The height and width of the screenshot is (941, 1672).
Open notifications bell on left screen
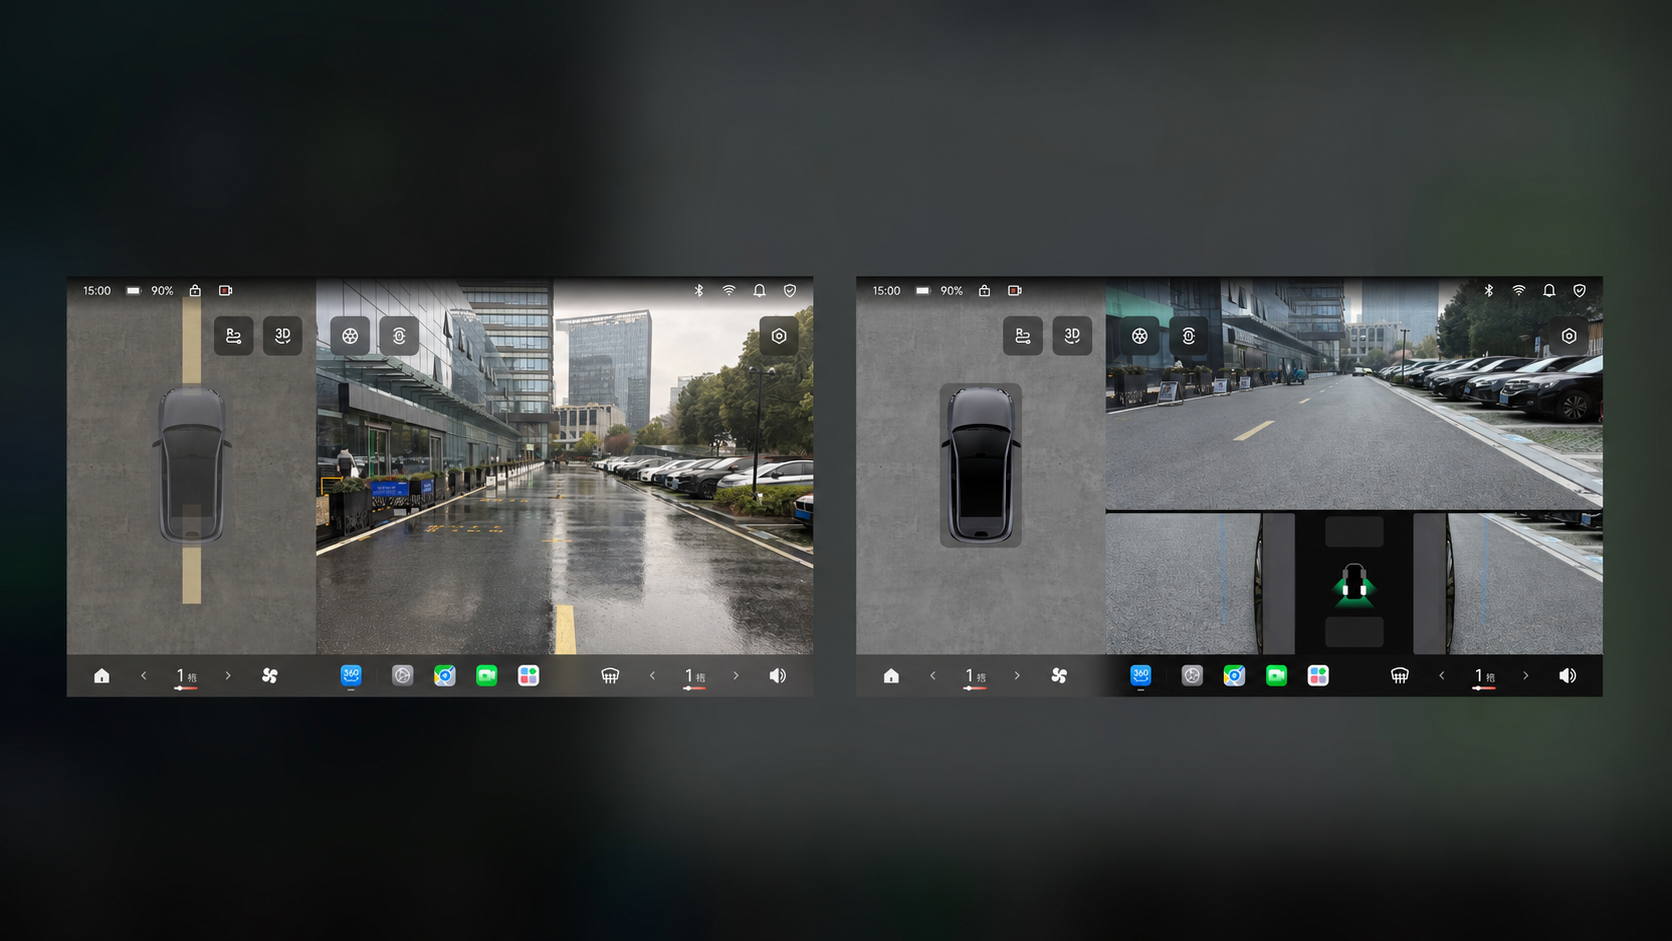[x=760, y=291]
